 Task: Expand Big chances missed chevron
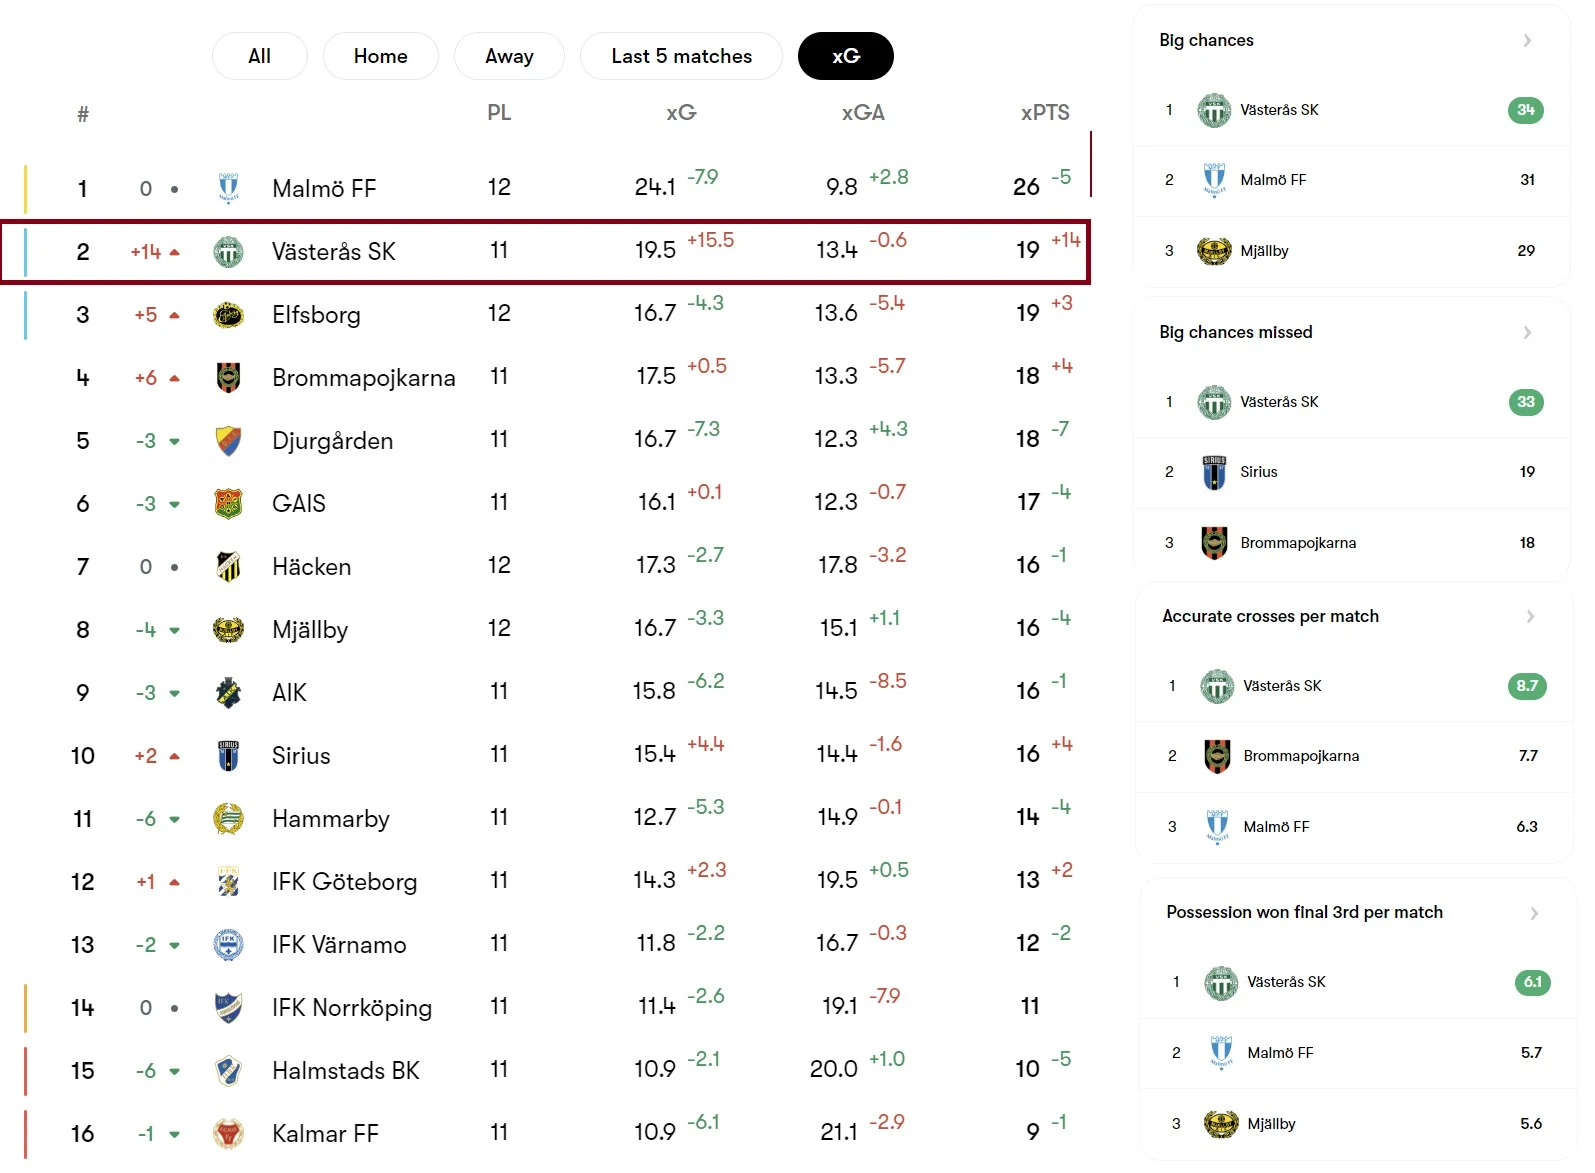(x=1527, y=332)
